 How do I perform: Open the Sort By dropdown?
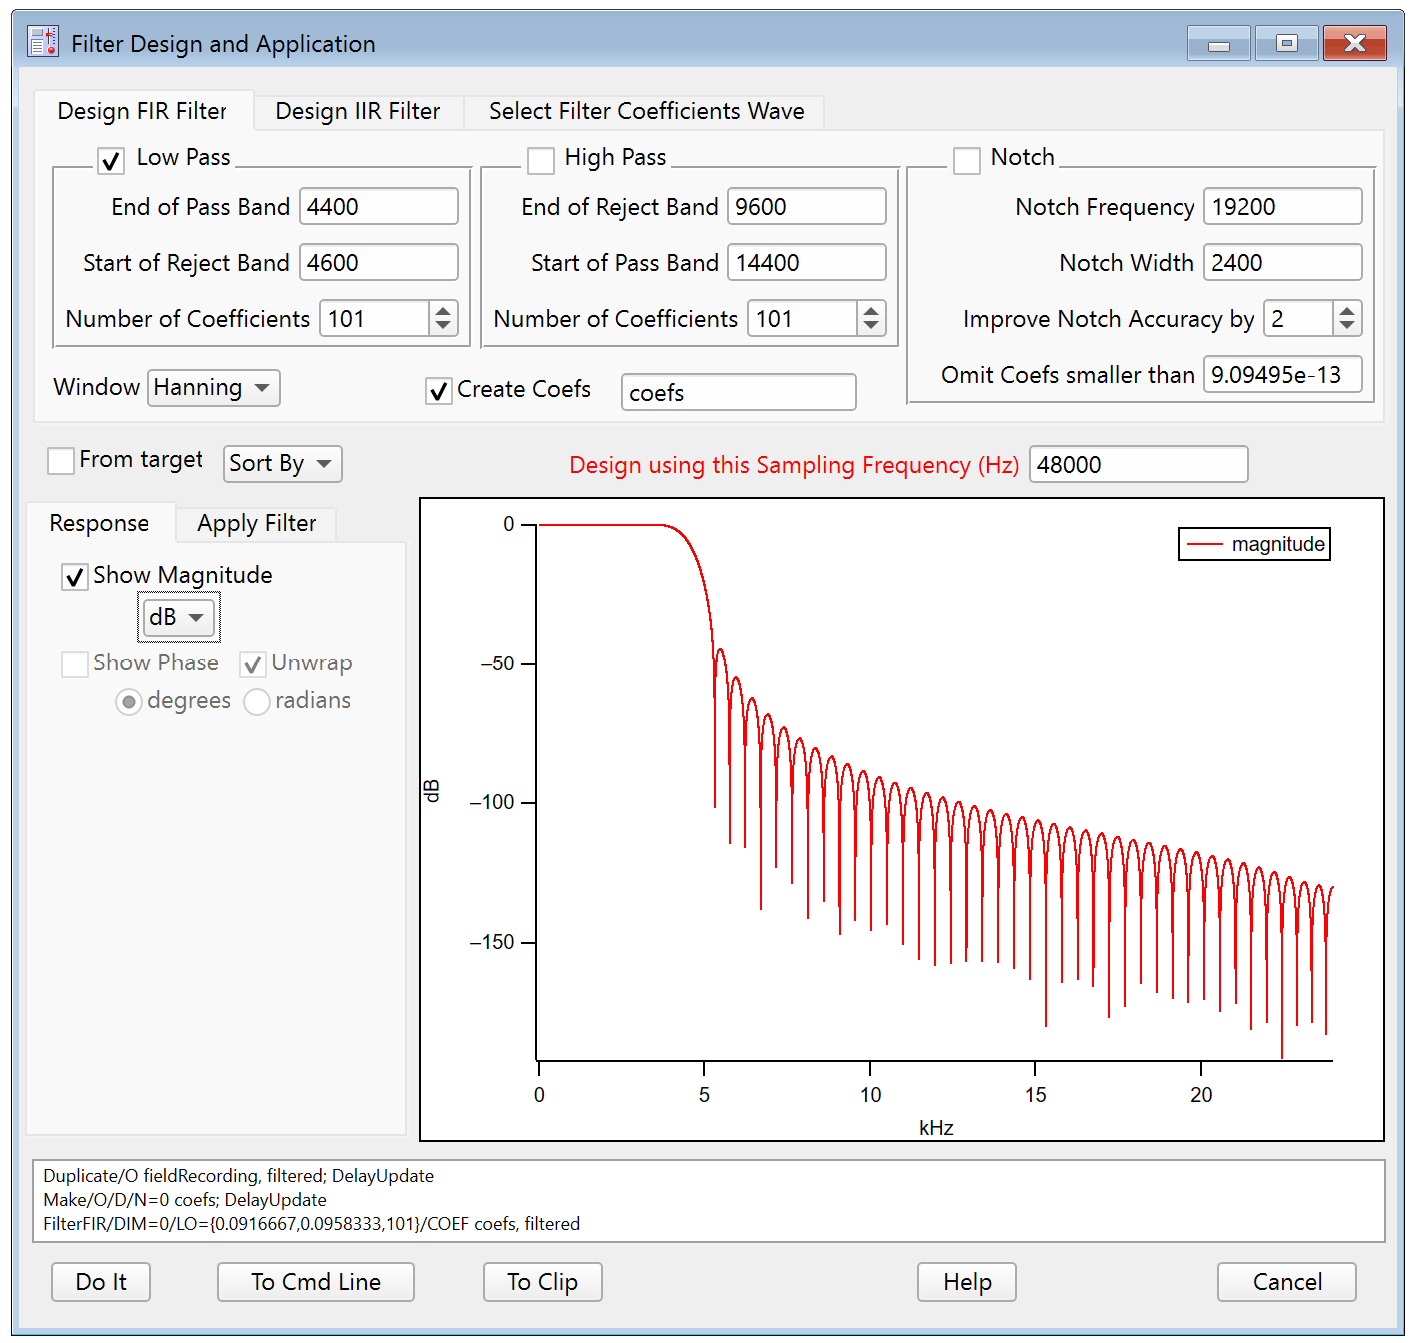coord(282,464)
